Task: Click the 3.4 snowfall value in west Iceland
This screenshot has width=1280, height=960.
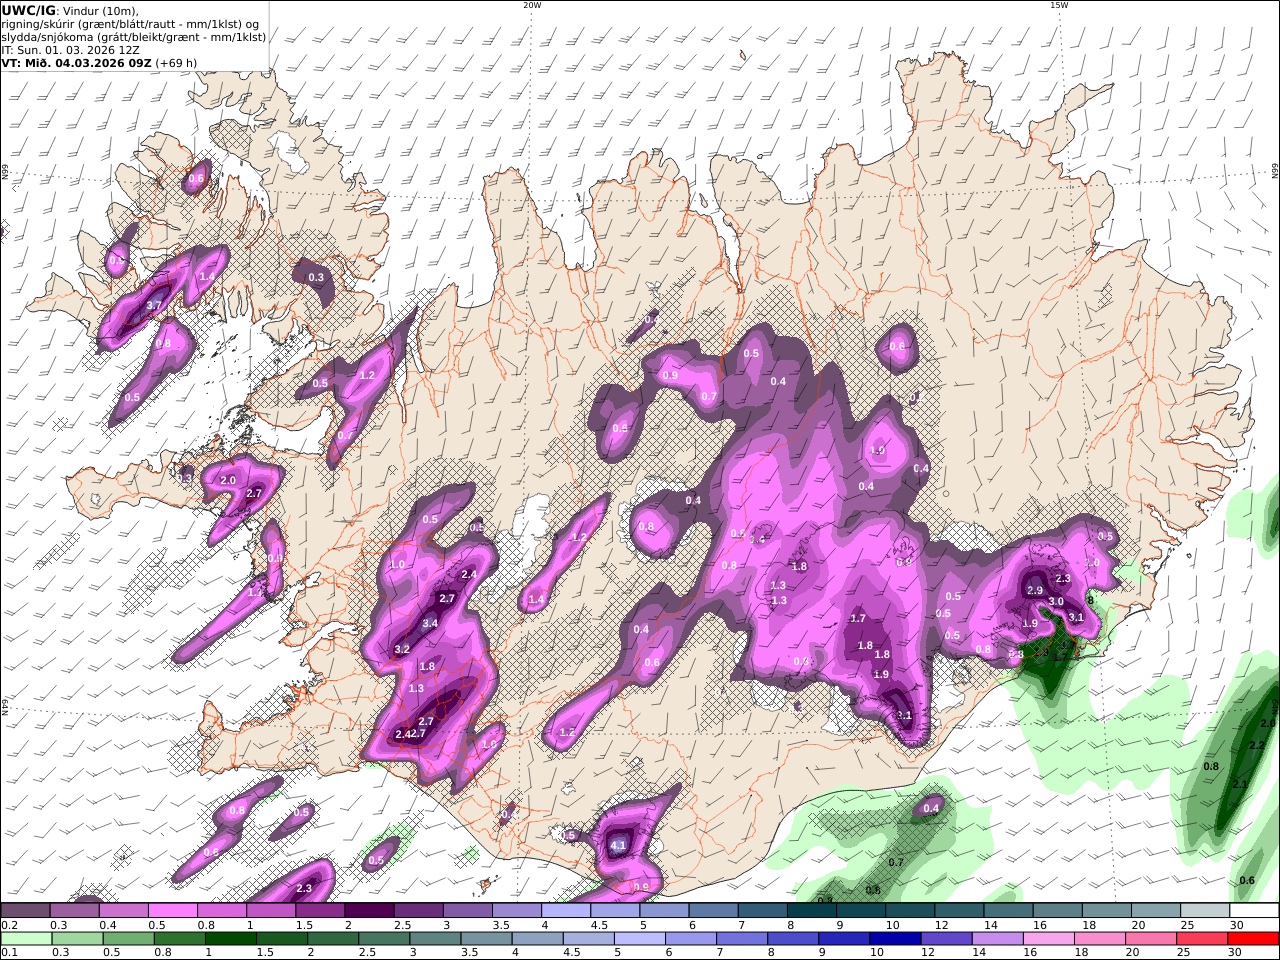Action: coord(431,623)
